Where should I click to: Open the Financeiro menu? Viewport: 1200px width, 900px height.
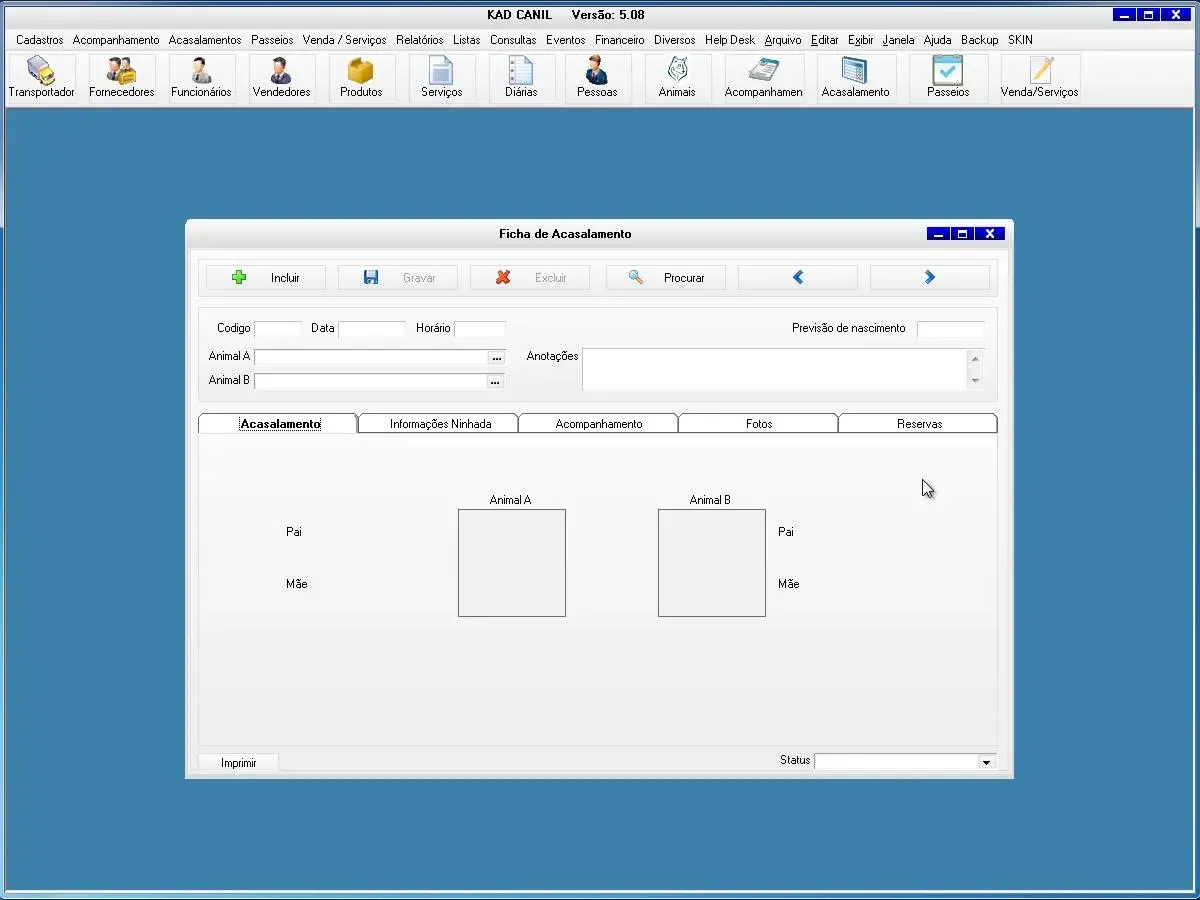tap(619, 40)
